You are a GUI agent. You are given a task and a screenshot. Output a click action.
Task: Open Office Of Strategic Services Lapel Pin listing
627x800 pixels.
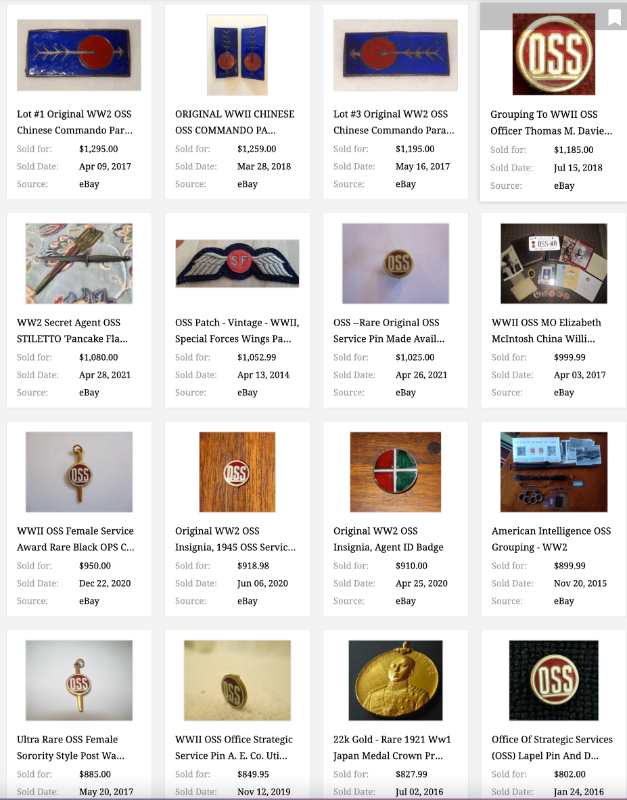pyautogui.click(x=552, y=747)
